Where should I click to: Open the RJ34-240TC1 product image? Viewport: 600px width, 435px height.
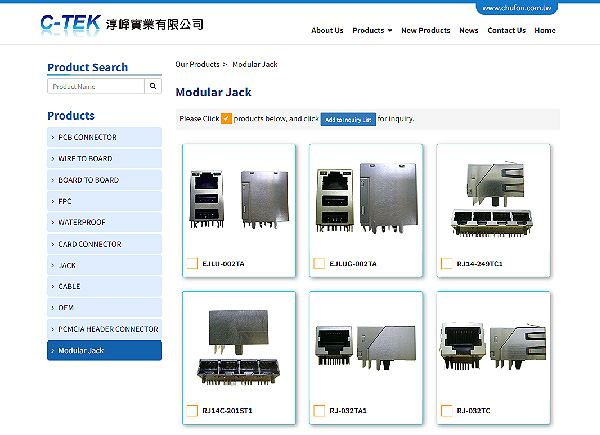493,199
